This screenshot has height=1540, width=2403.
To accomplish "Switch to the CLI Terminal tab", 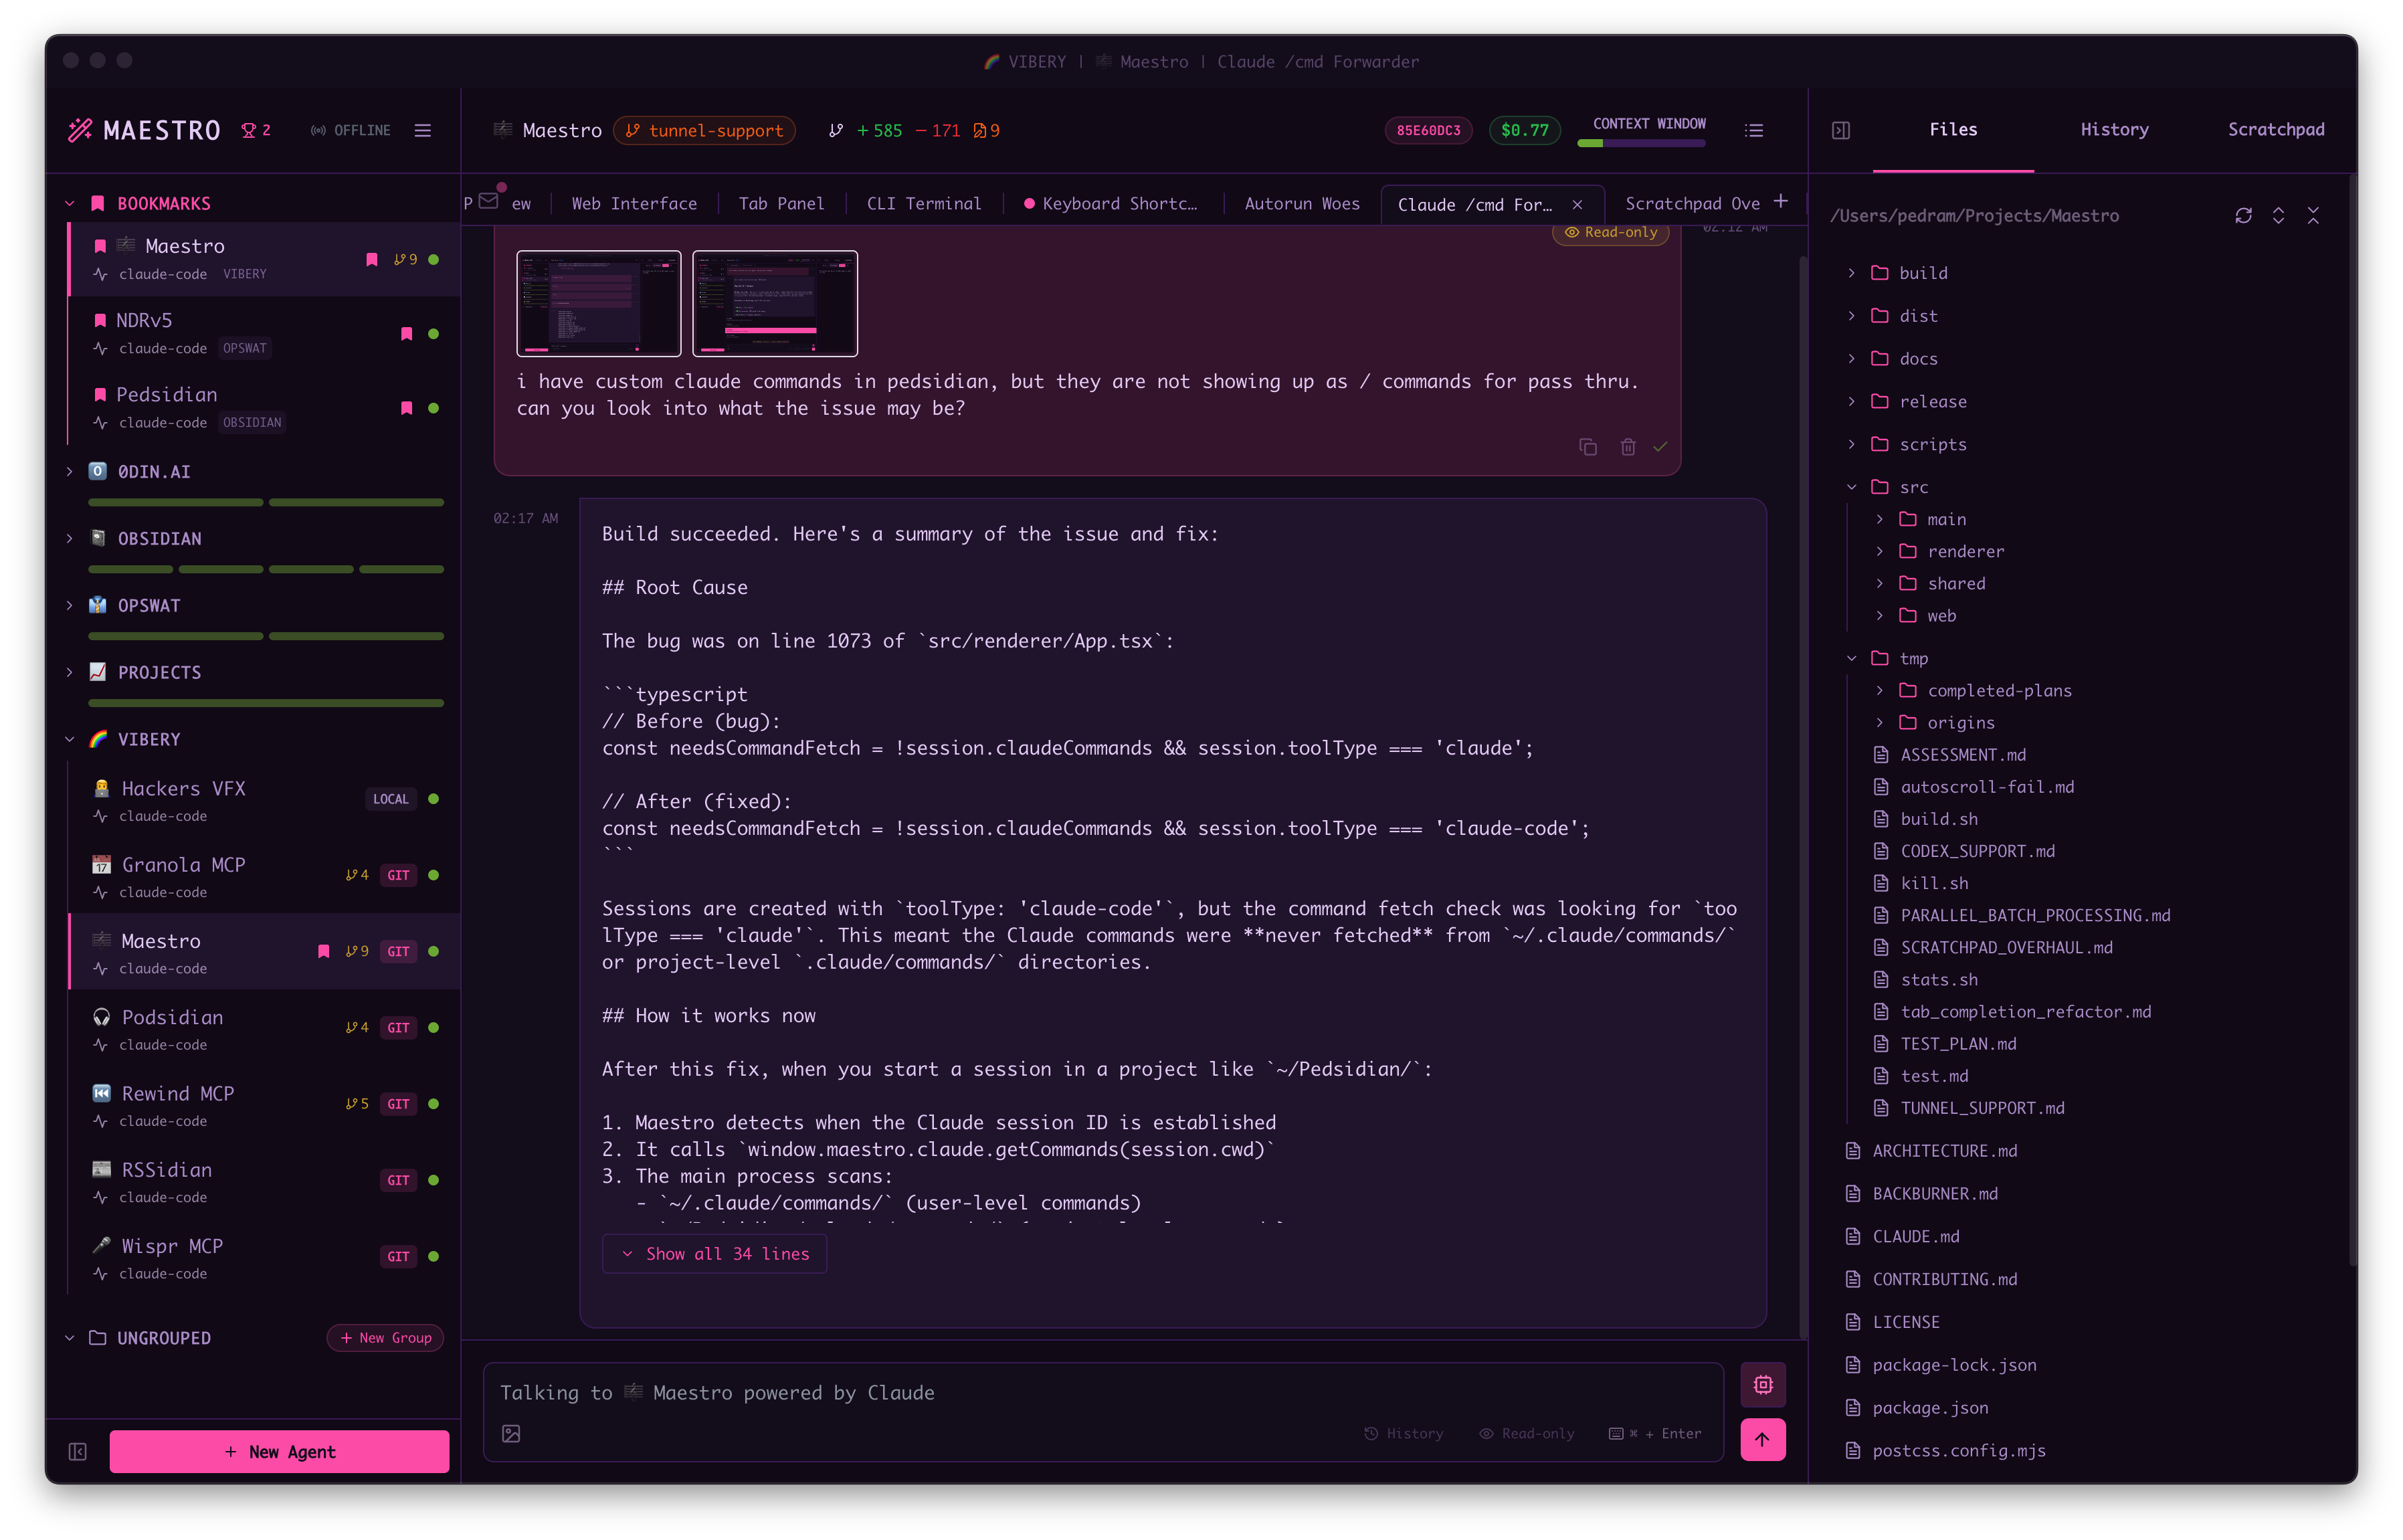I will point(923,203).
